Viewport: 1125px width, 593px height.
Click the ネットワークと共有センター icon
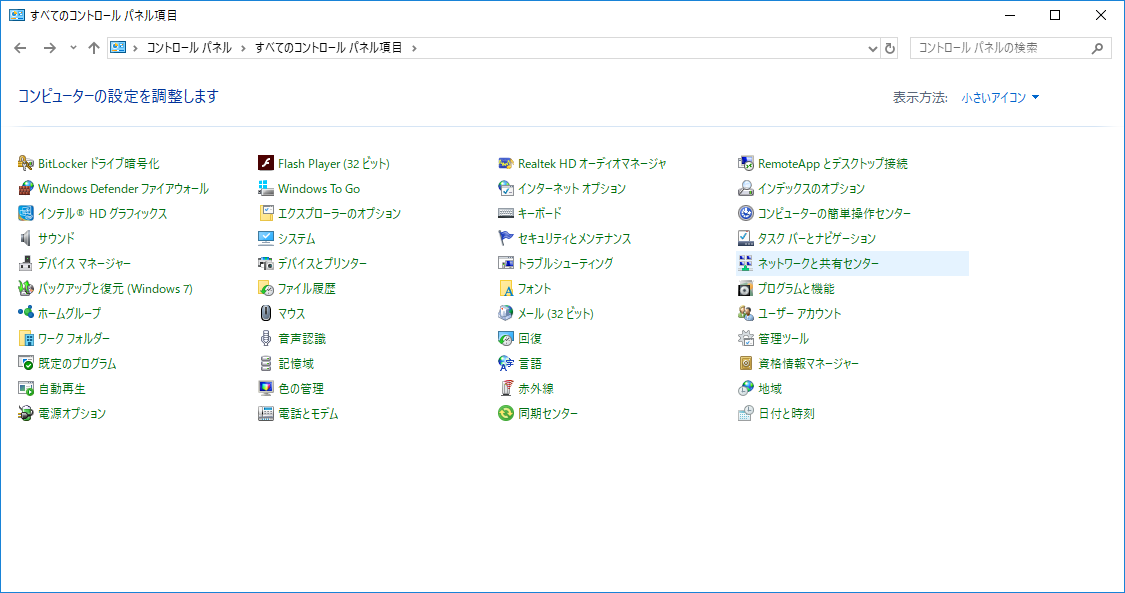(746, 263)
